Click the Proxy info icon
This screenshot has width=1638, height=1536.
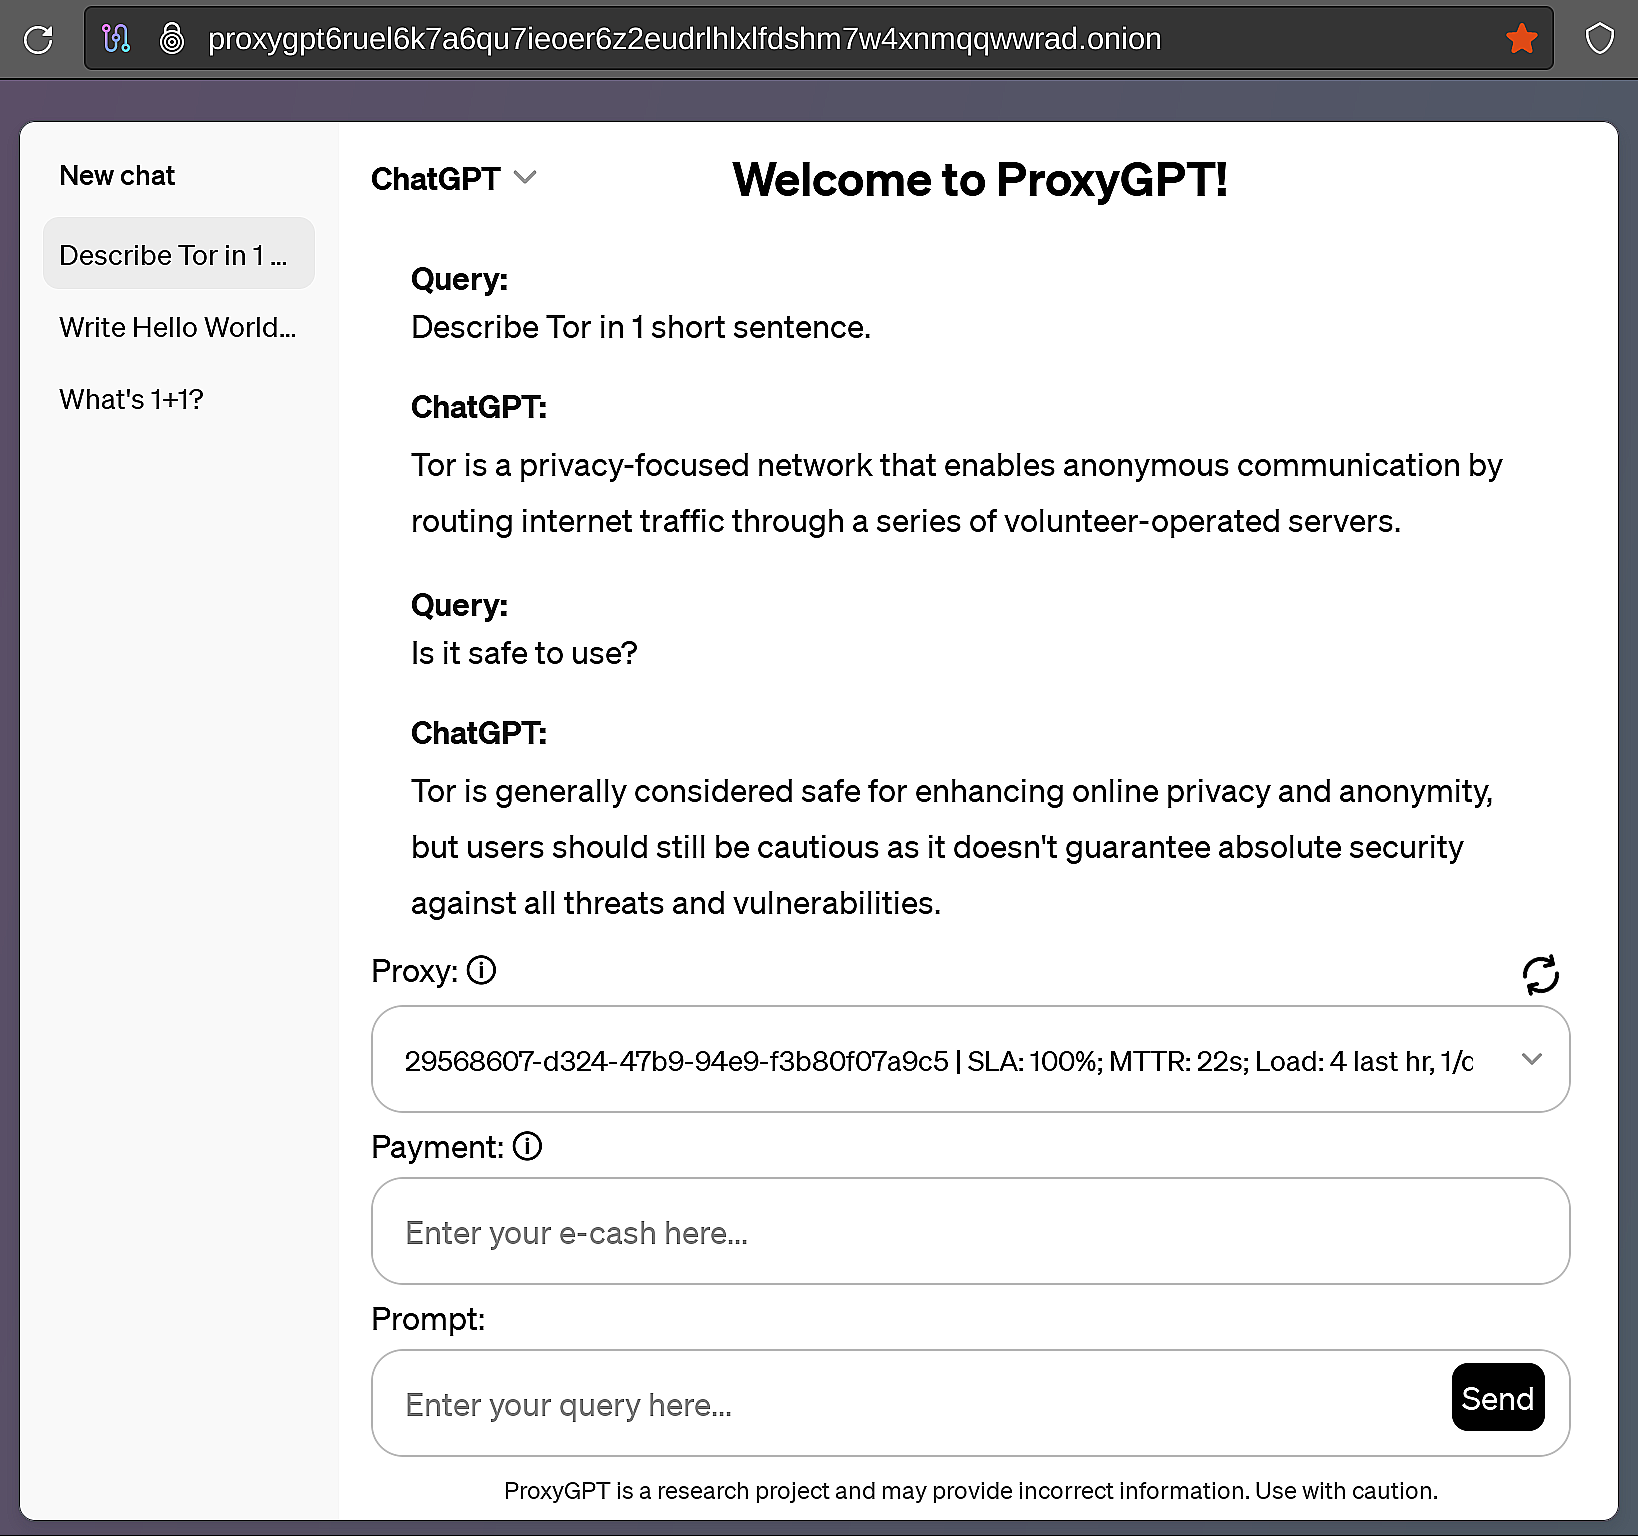point(482,970)
